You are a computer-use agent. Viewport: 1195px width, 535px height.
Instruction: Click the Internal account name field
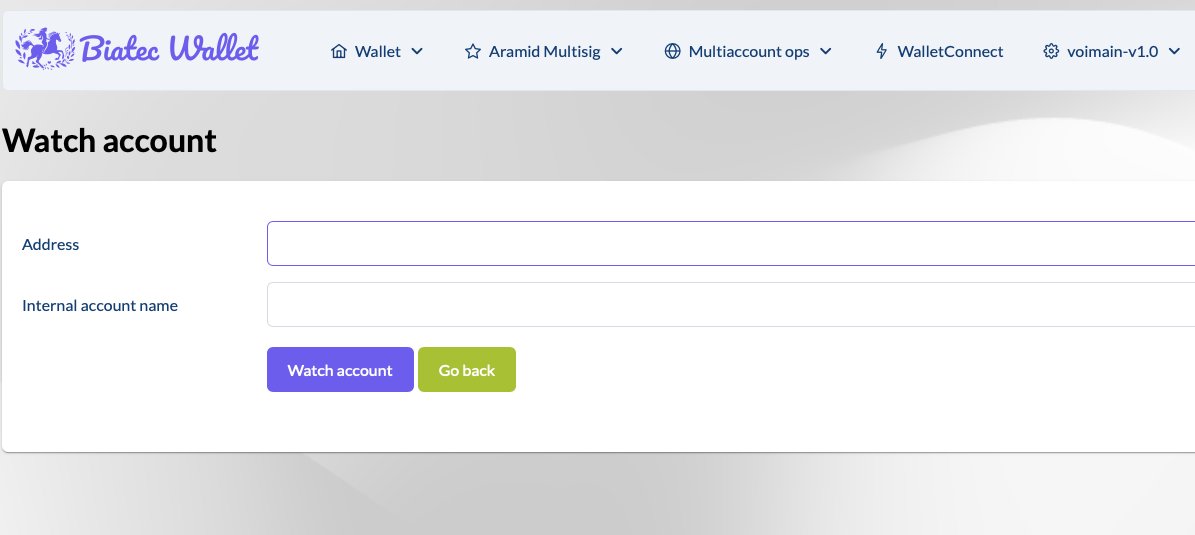coord(730,305)
